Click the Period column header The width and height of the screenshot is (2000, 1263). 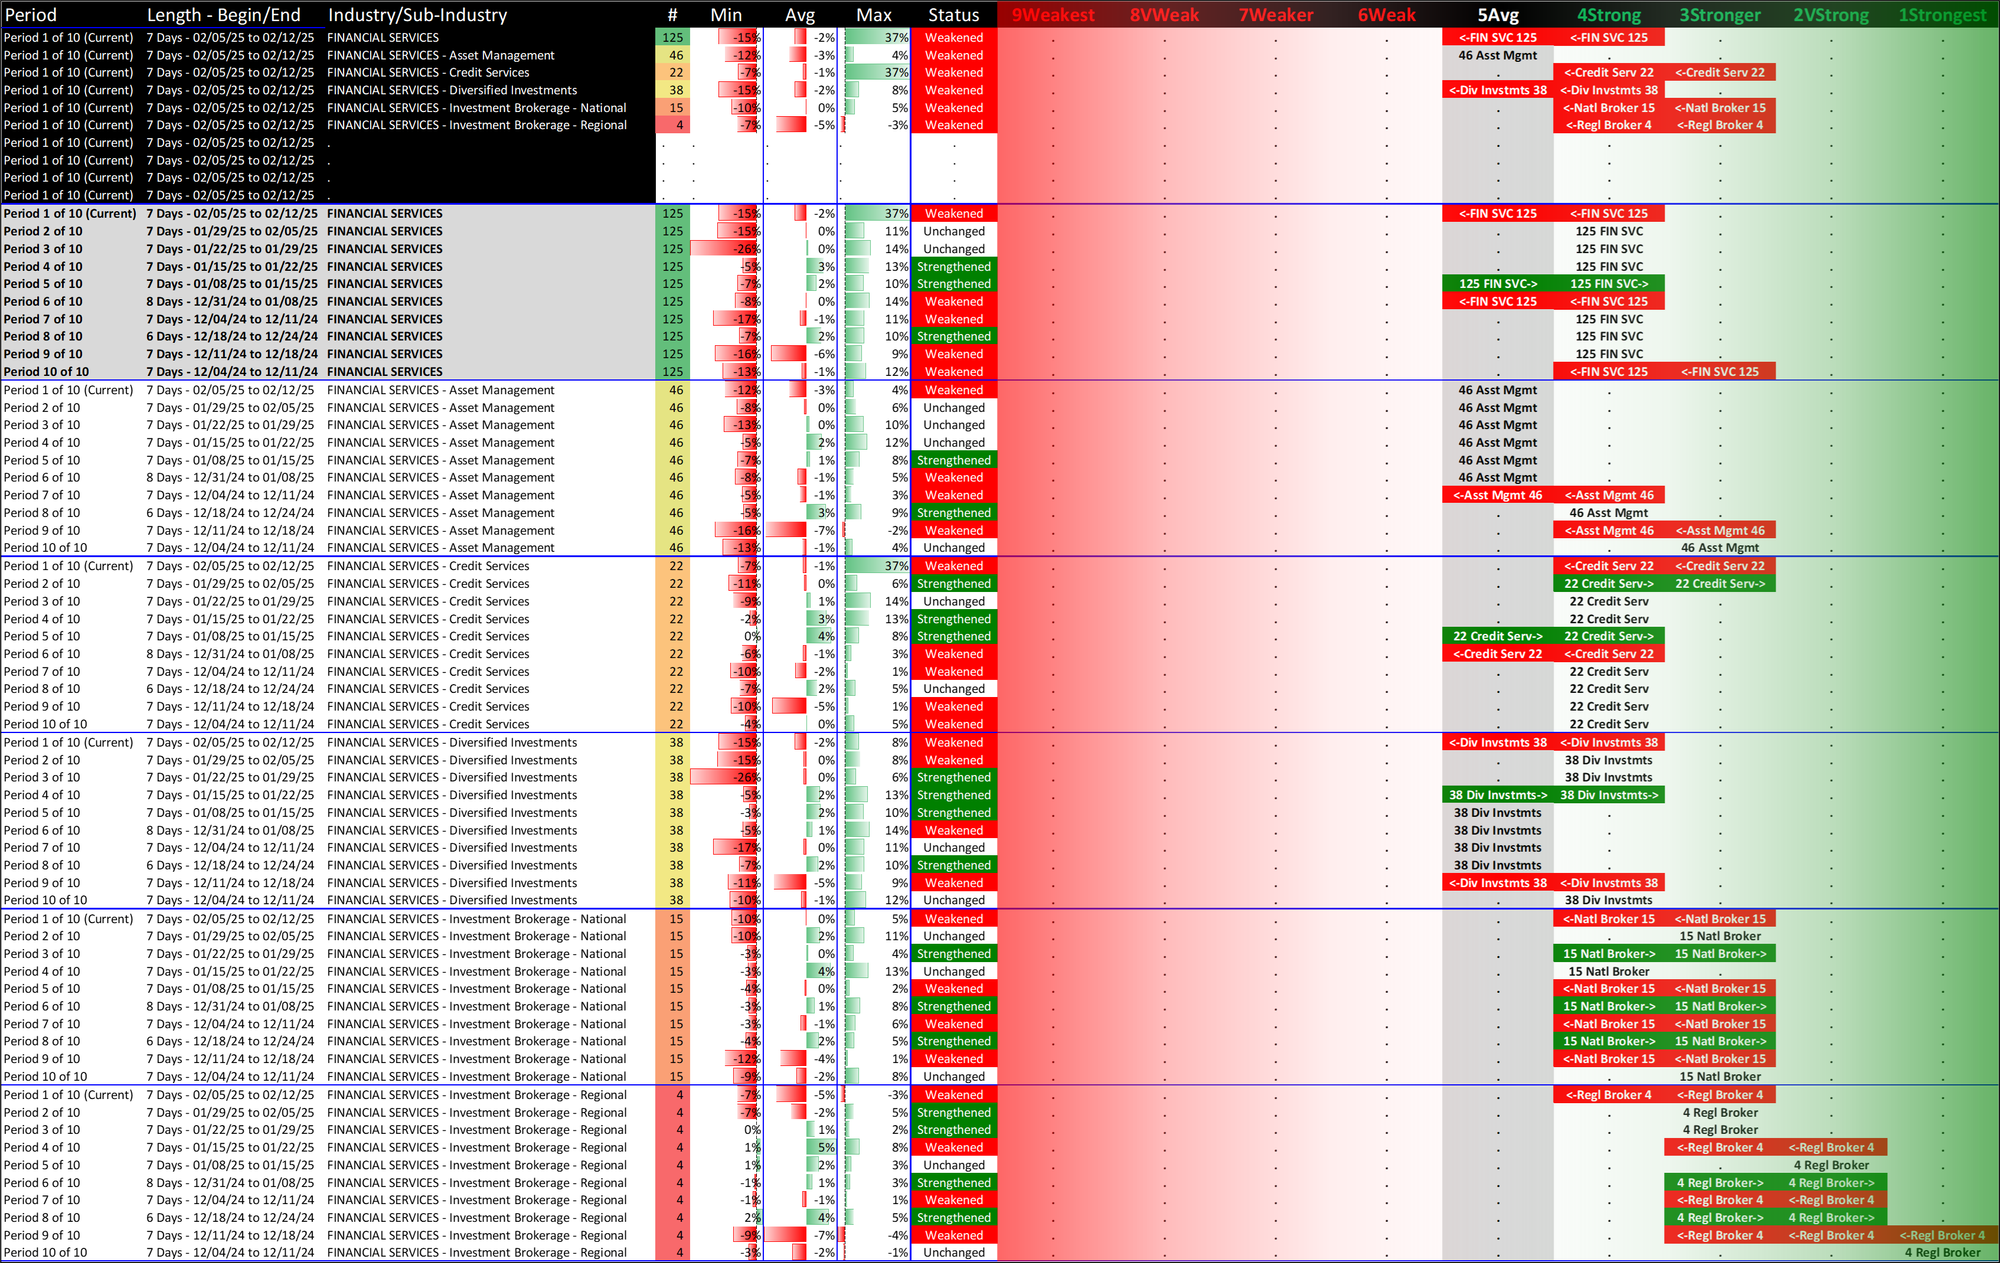tap(31, 15)
